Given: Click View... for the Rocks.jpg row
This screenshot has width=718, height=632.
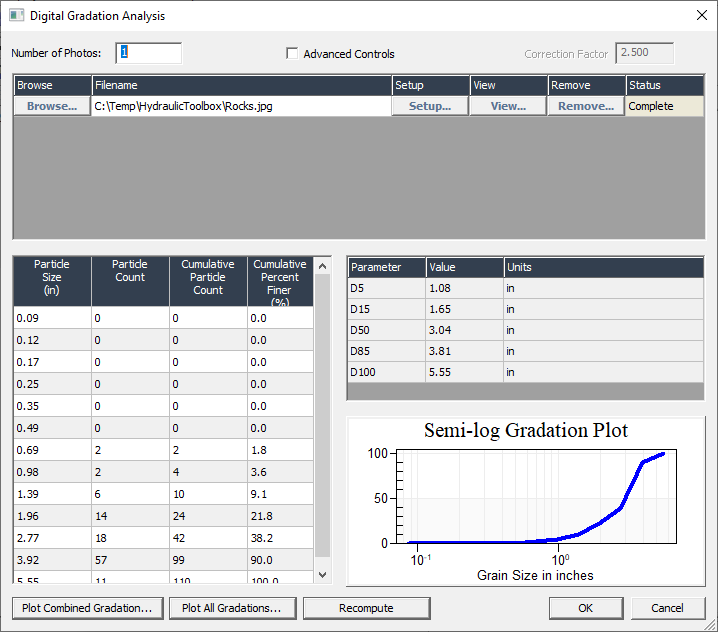Looking at the screenshot, I should point(508,106).
